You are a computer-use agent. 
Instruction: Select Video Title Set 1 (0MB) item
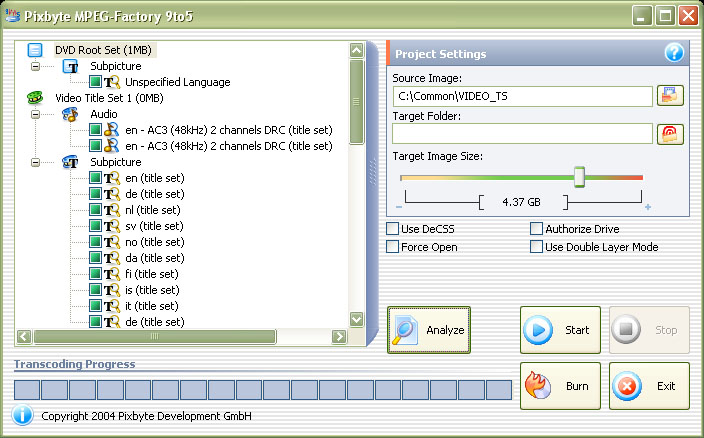point(109,98)
